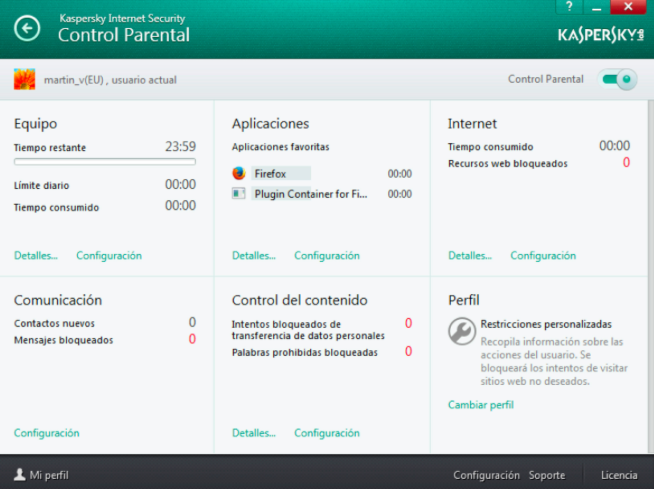Viewport: 654px width, 489px height.
Task: Click the Plugin Container application icon
Action: (x=239, y=194)
